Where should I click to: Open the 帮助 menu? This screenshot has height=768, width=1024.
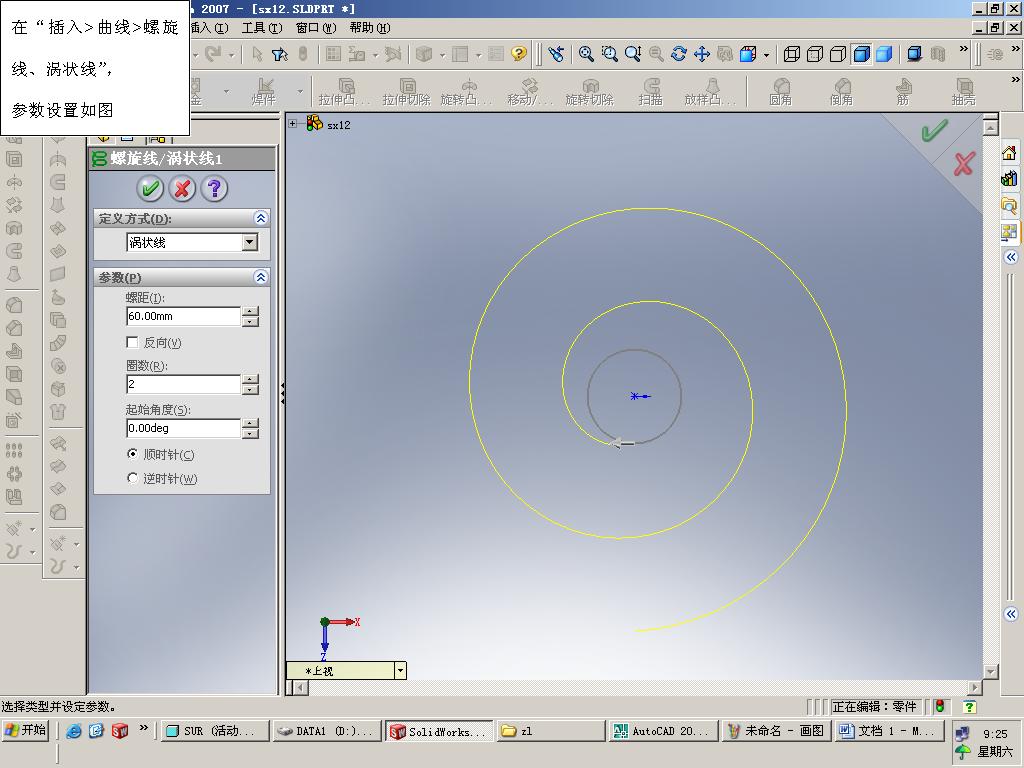point(369,28)
